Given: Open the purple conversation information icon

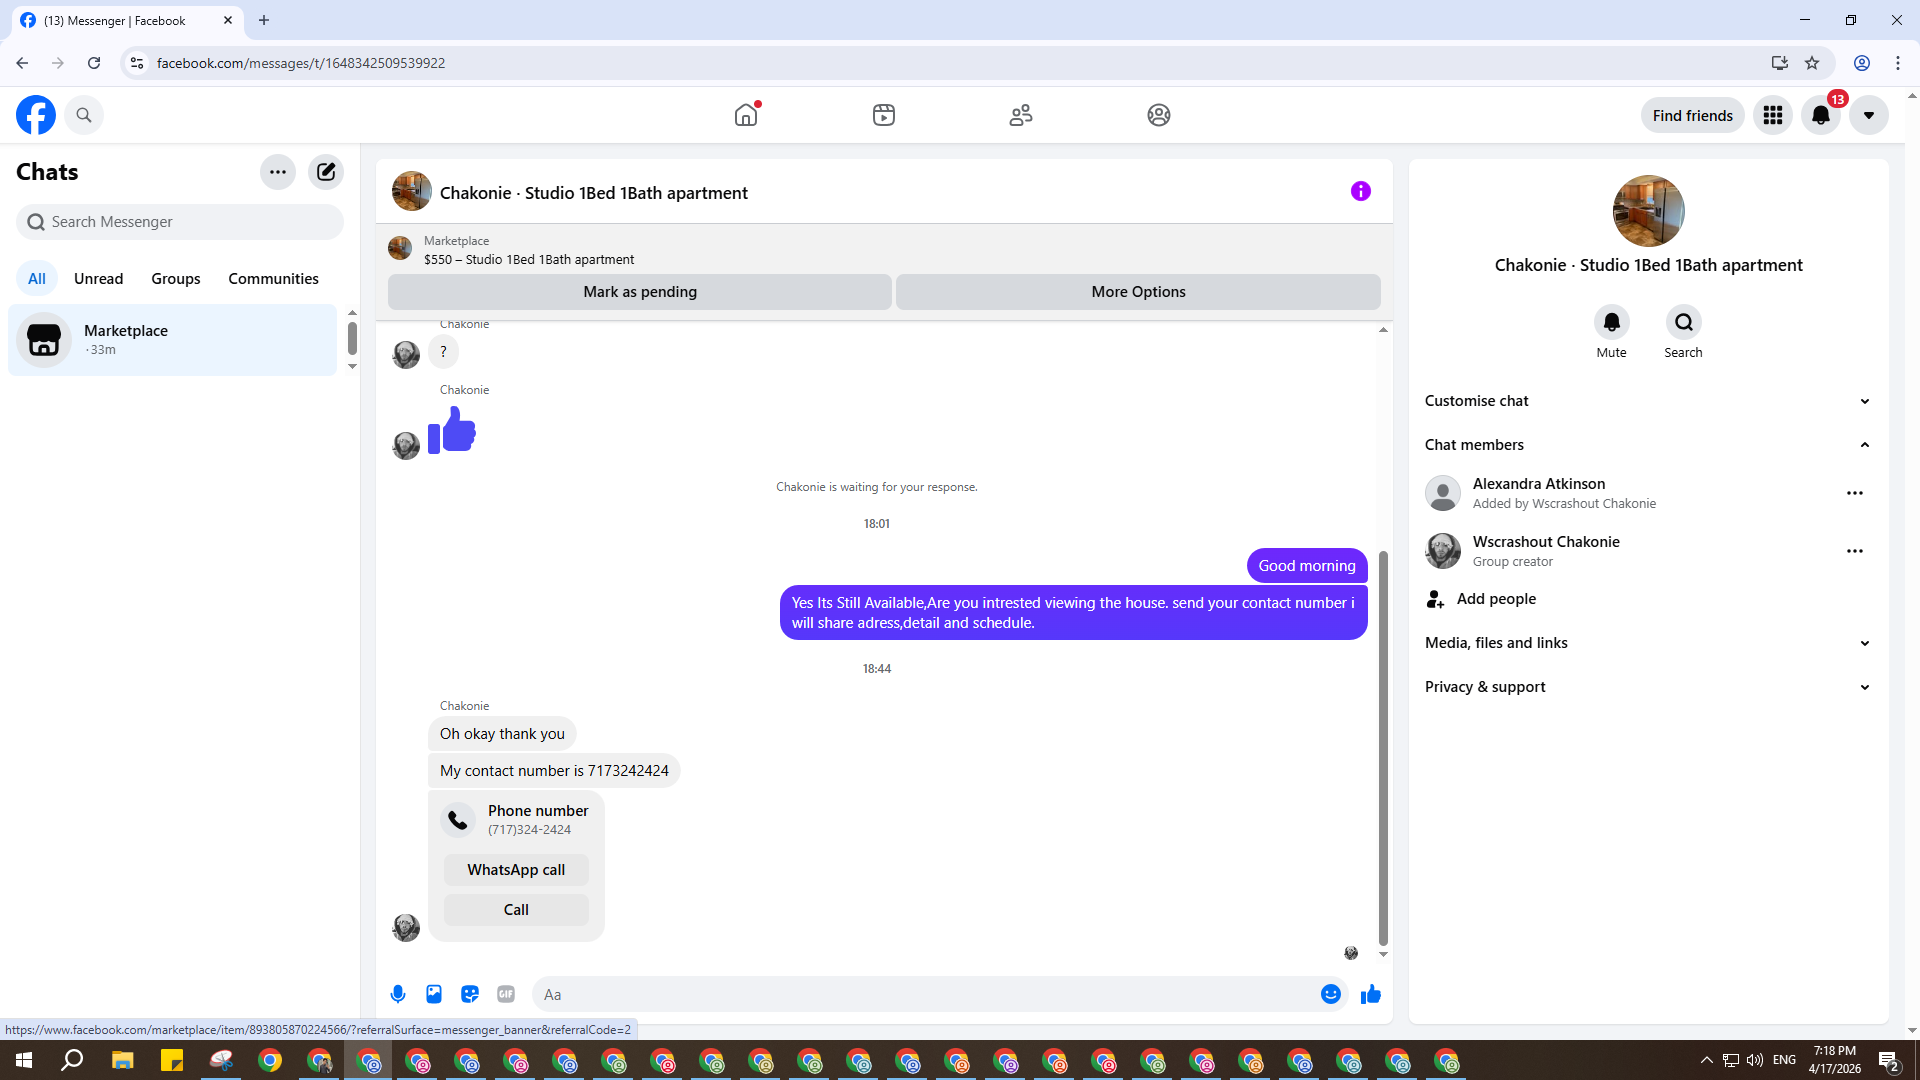Looking at the screenshot, I should (x=1360, y=191).
